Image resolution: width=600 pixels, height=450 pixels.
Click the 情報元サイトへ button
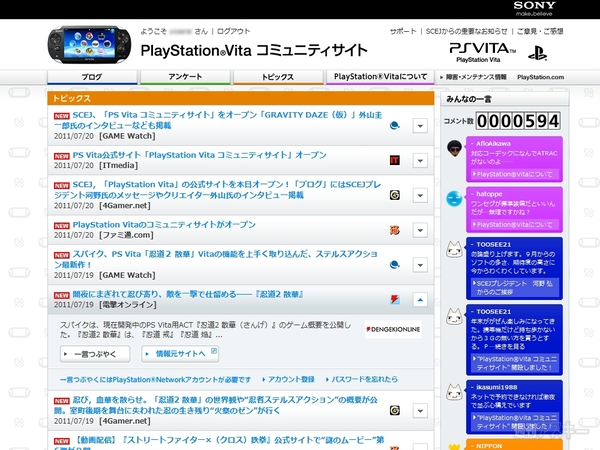[180, 354]
